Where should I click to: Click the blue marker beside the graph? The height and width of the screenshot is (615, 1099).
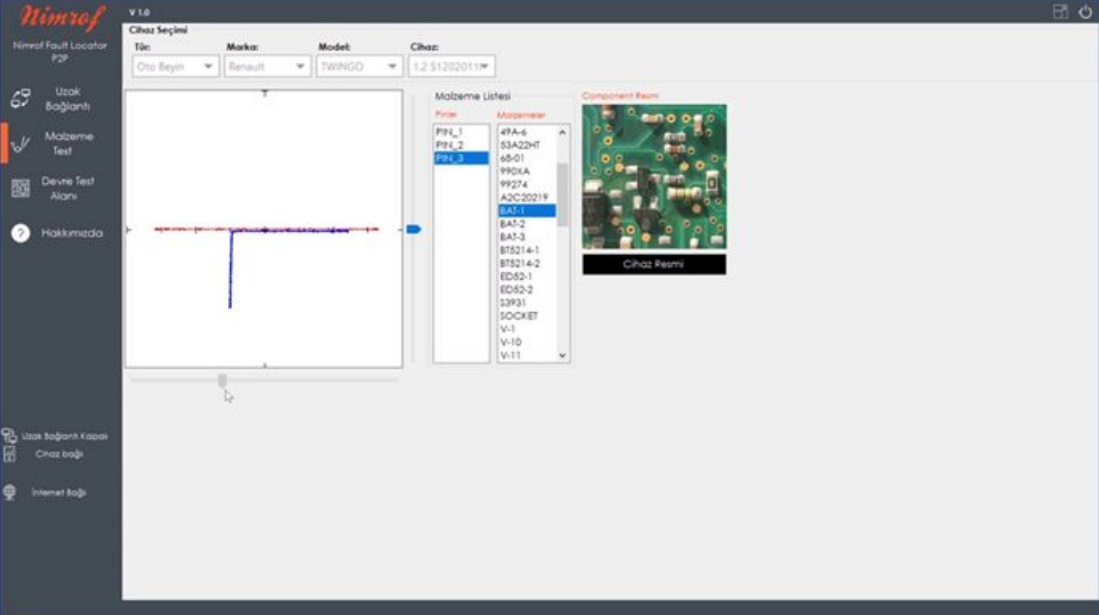coord(414,229)
